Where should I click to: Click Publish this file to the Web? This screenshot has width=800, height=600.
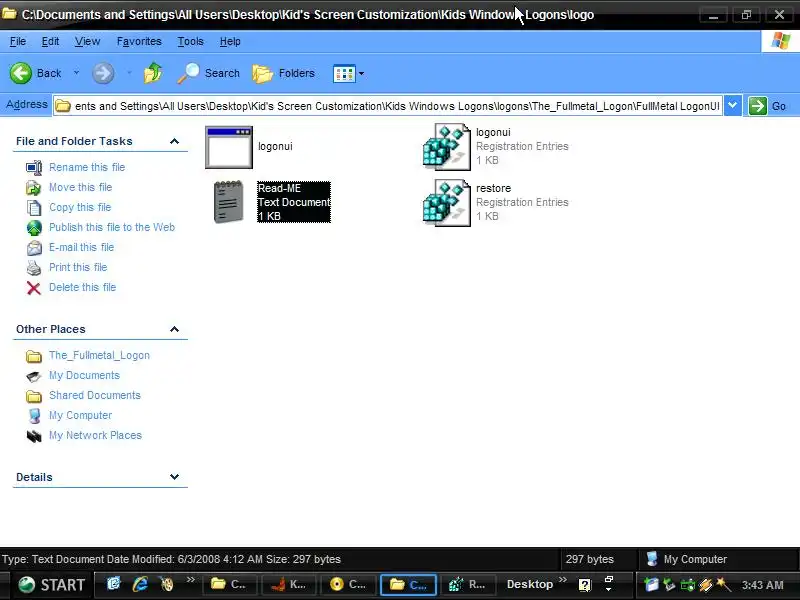click(x=112, y=227)
